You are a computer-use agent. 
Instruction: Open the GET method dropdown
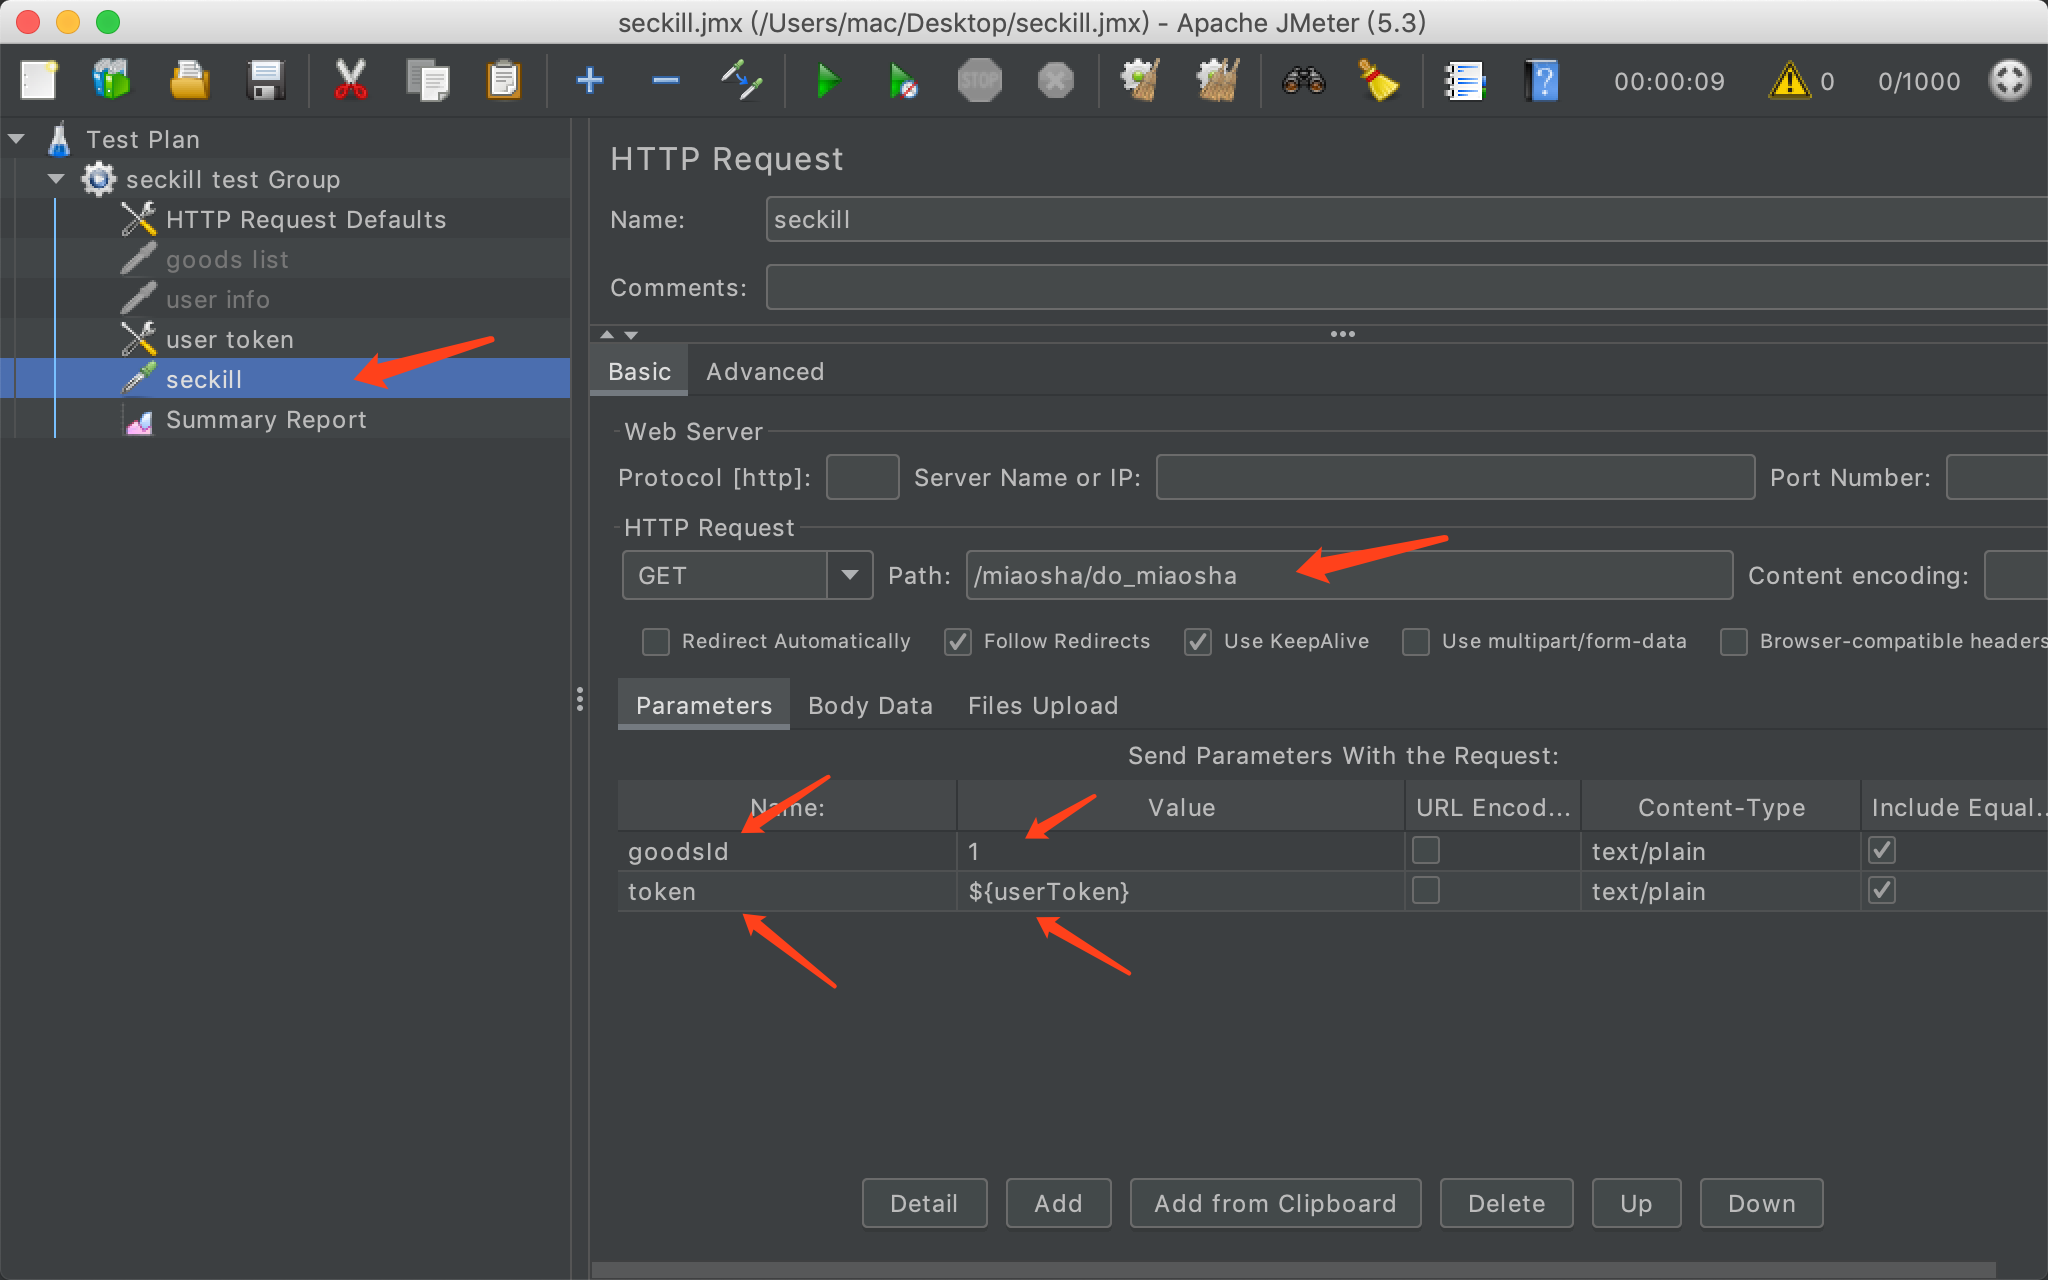click(x=850, y=575)
